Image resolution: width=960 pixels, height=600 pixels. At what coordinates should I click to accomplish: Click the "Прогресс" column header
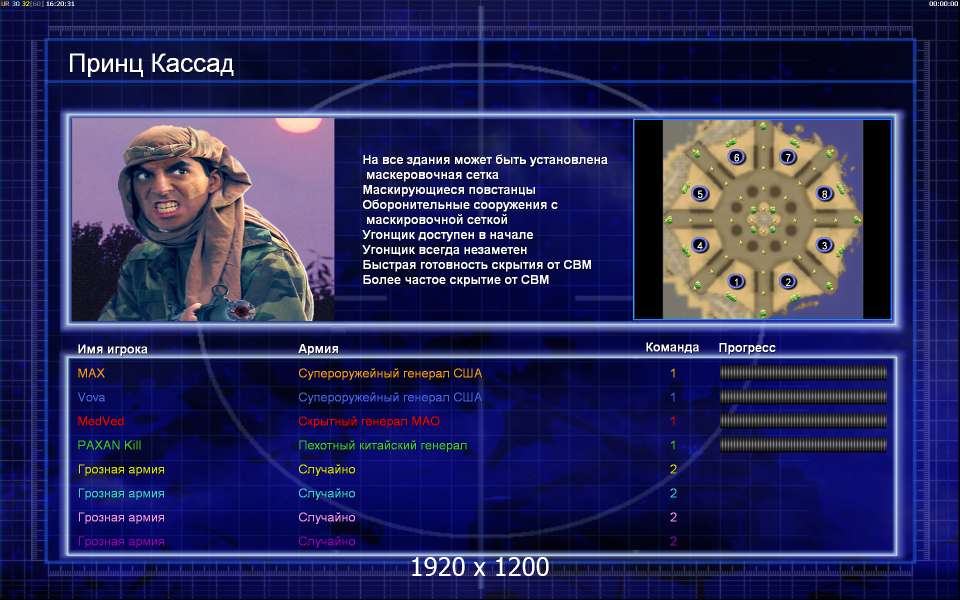click(747, 348)
